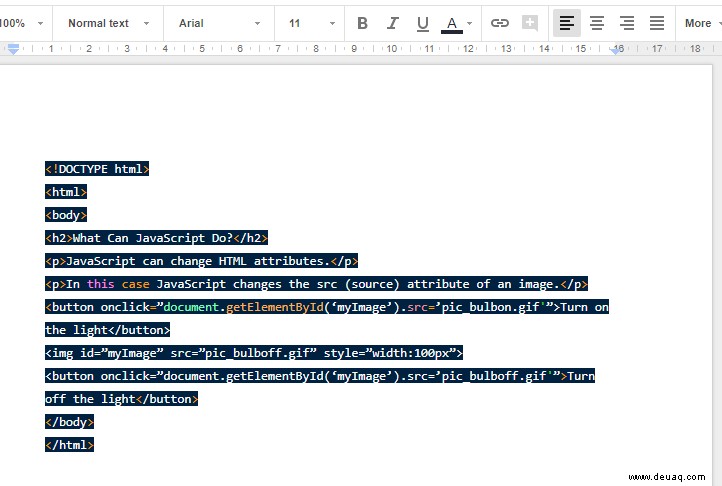The width and height of the screenshot is (722, 486).
Task: Open the zoom percentage dropdown
Action: click(22, 23)
